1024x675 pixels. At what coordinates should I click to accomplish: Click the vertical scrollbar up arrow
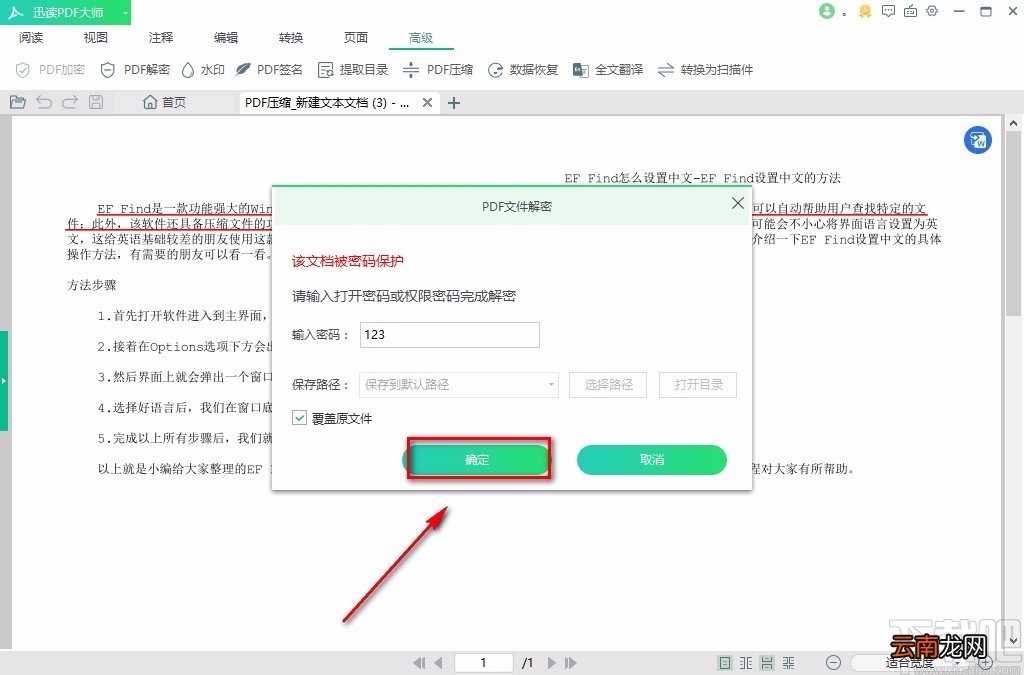(x=1013, y=123)
